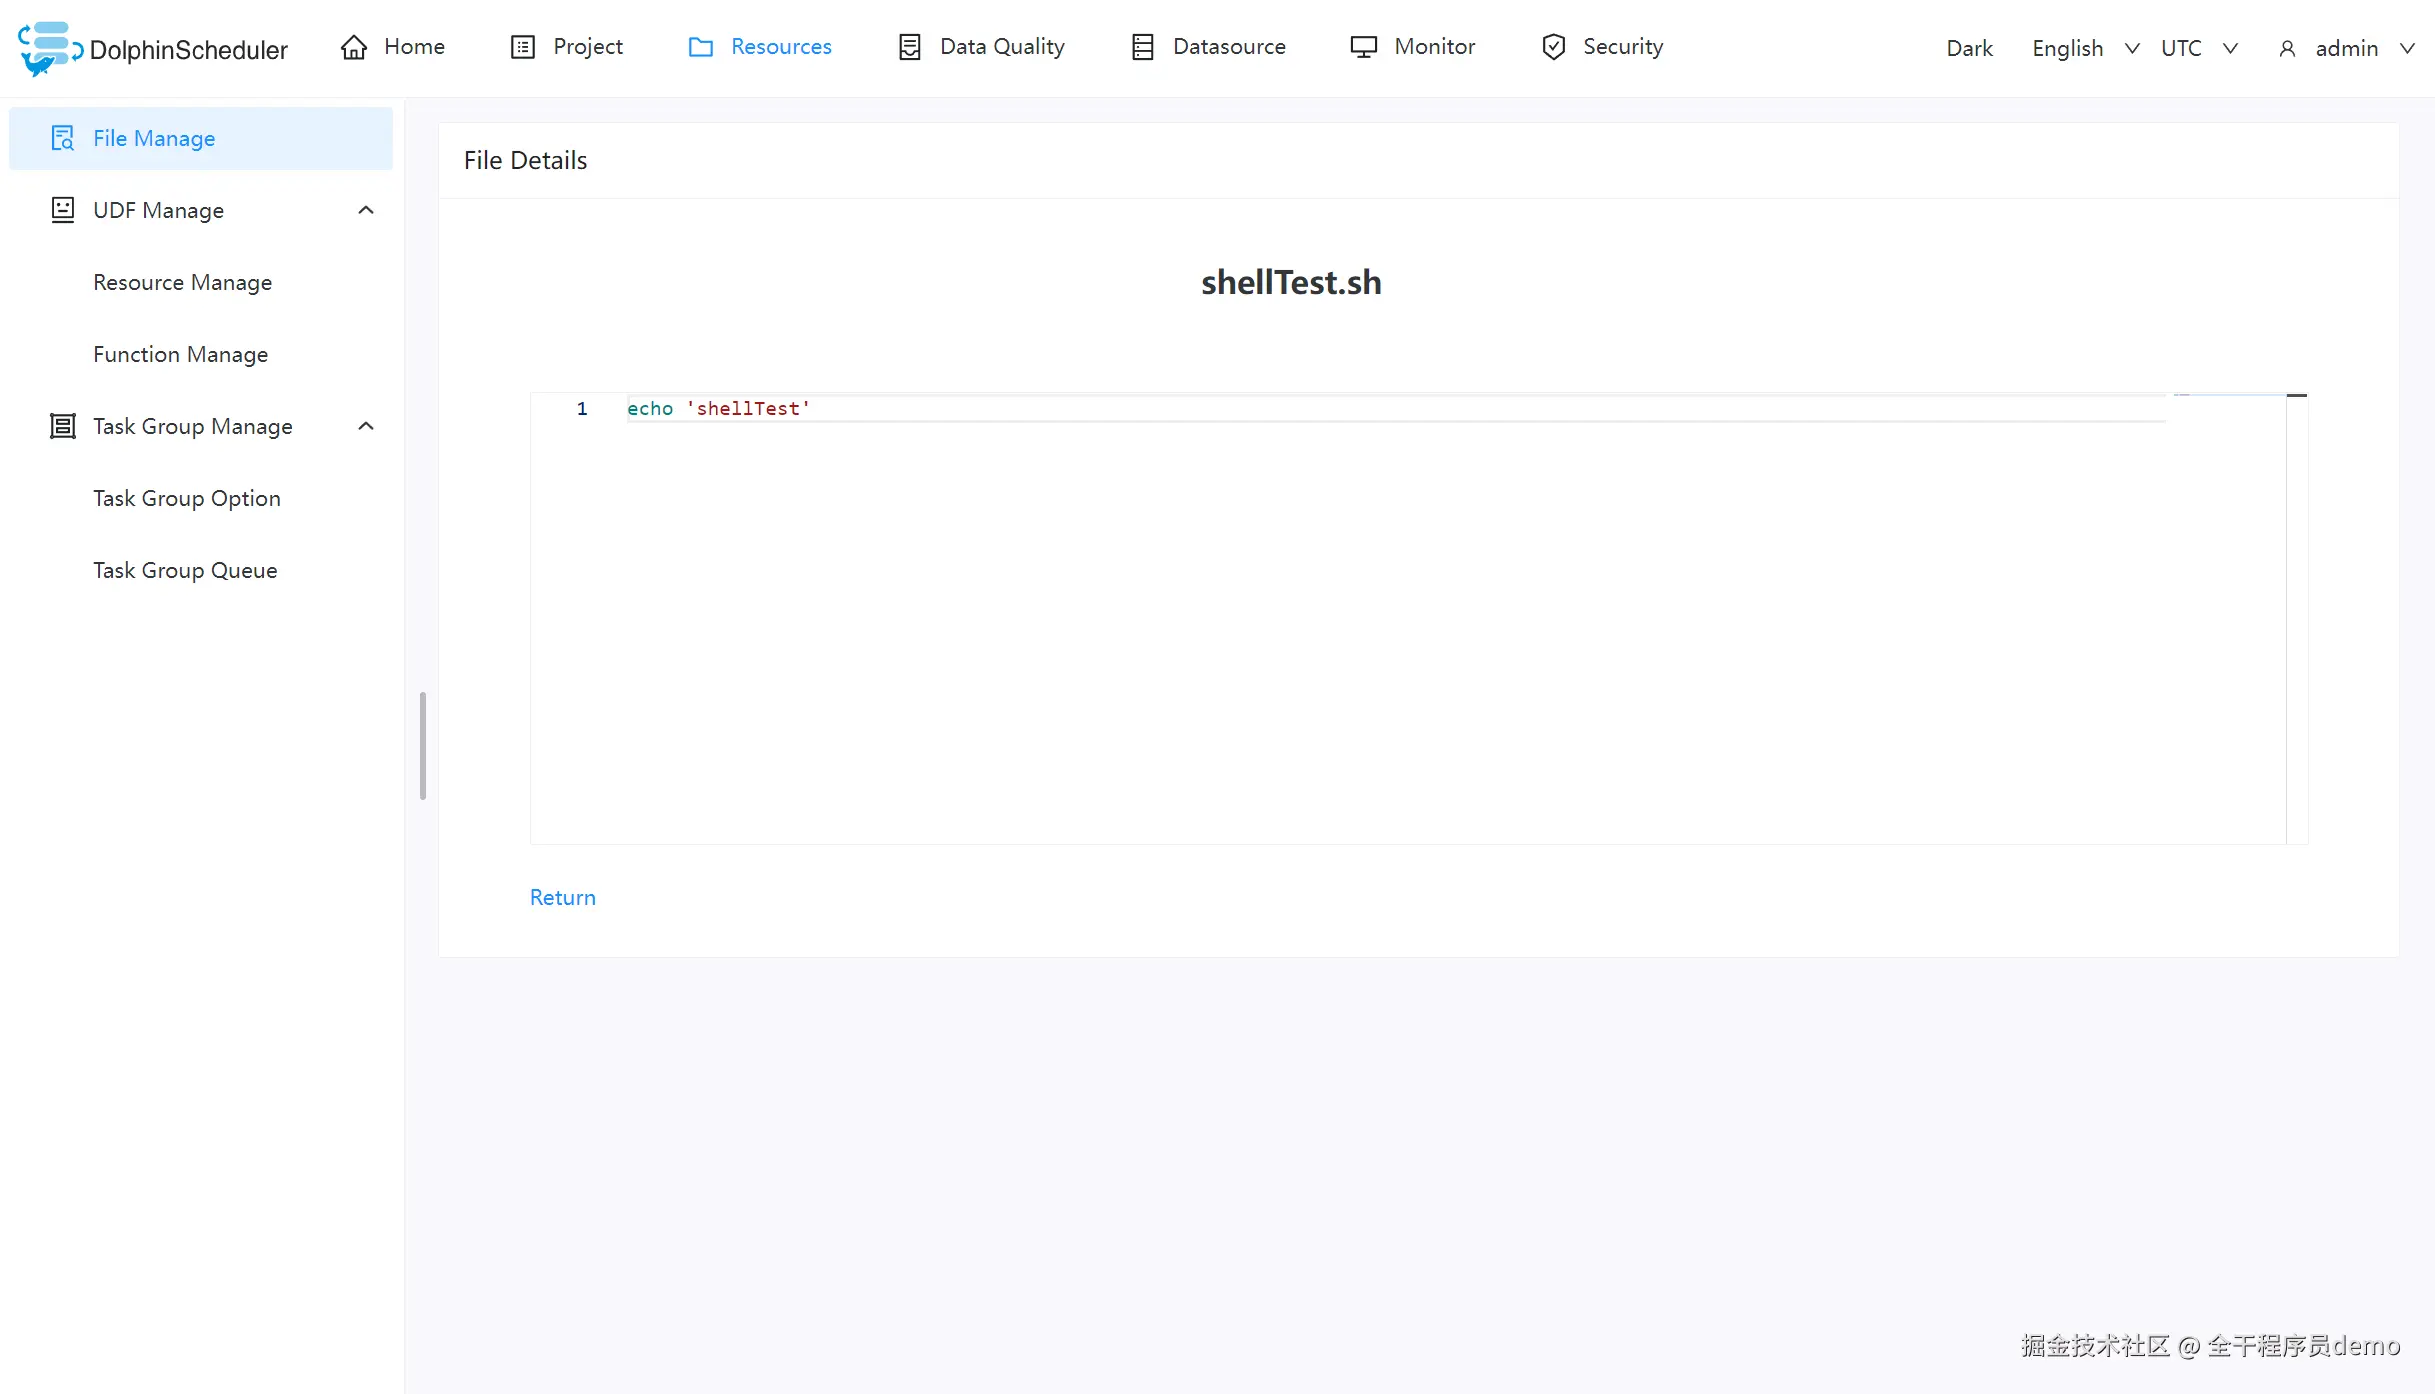The width and height of the screenshot is (2435, 1394).
Task: Click the DolphinScheduler logo icon
Action: coord(48,48)
